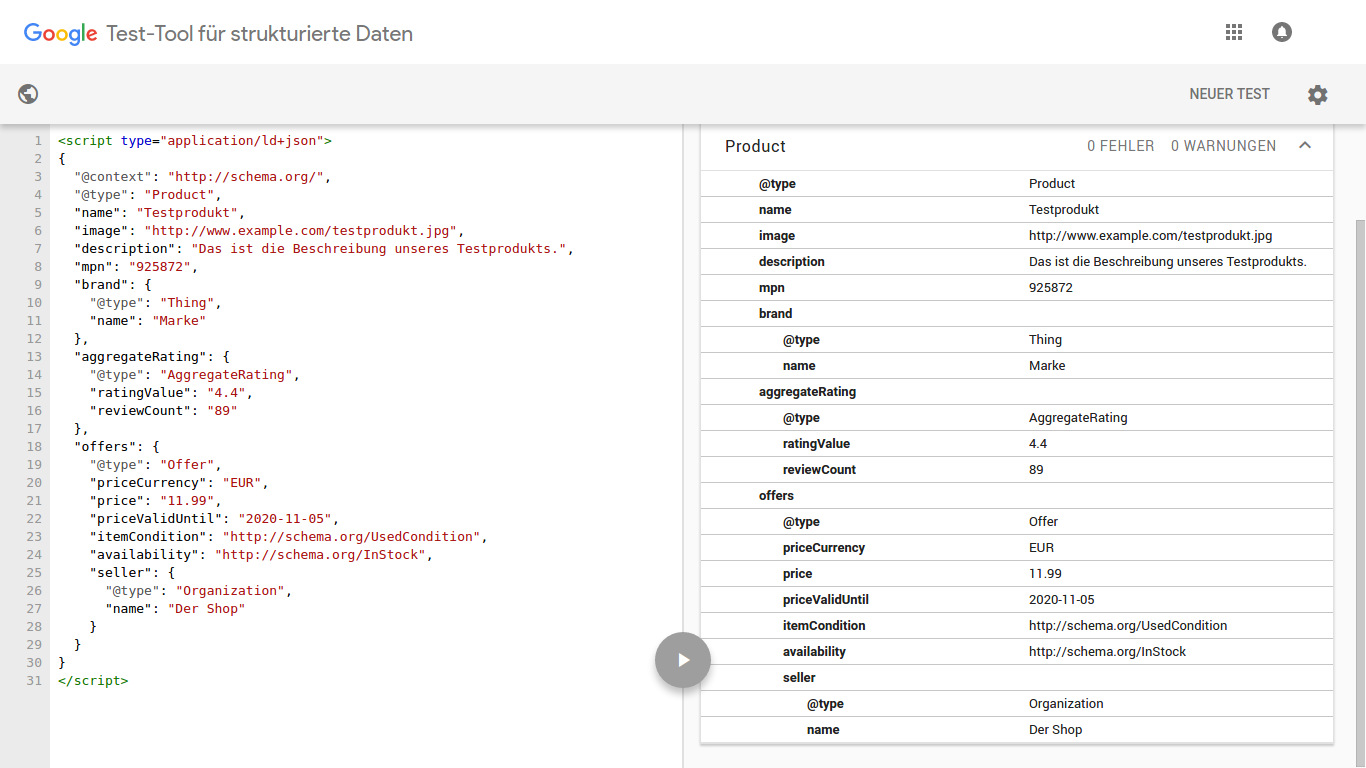This screenshot has height=768, width=1366.
Task: Click the aggregateRating row label
Action: pos(808,392)
